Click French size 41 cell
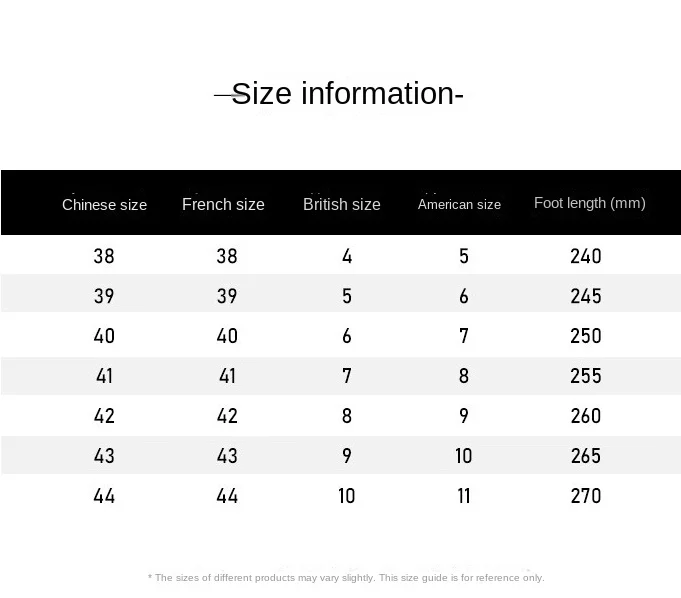Viewport: 681px width, 598px height. [227, 376]
